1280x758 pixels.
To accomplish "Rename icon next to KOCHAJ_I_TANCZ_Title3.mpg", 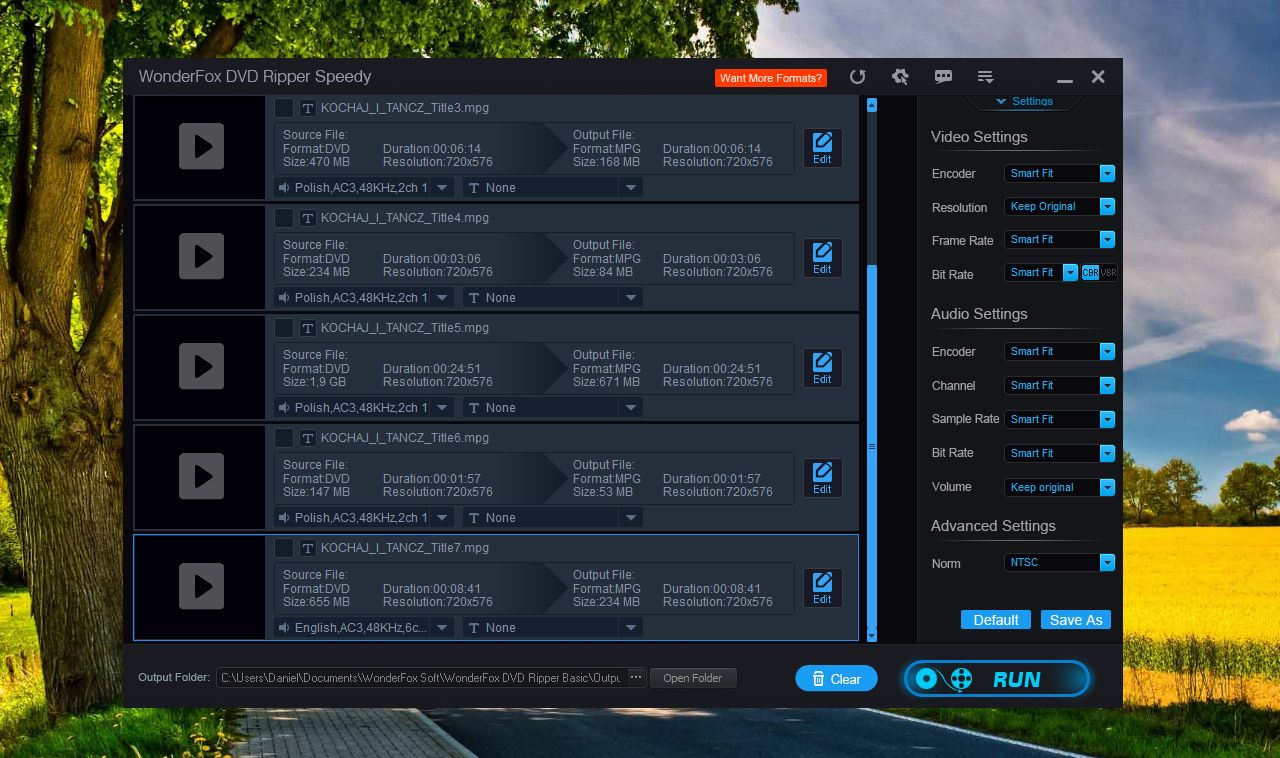I will click(x=308, y=108).
